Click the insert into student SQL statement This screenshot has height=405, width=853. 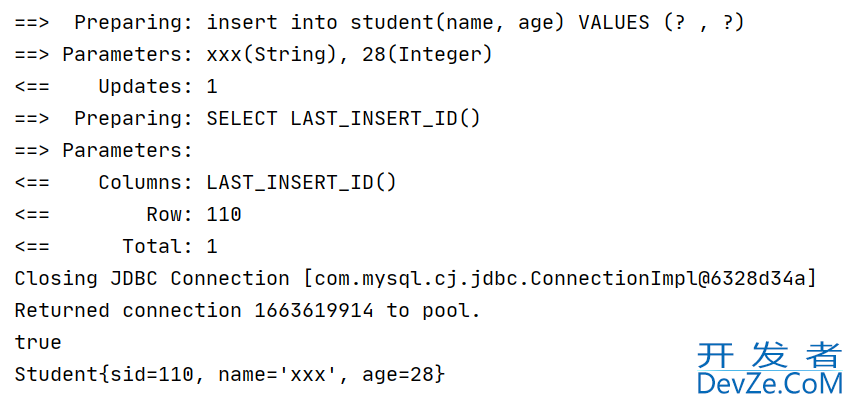tap(475, 23)
